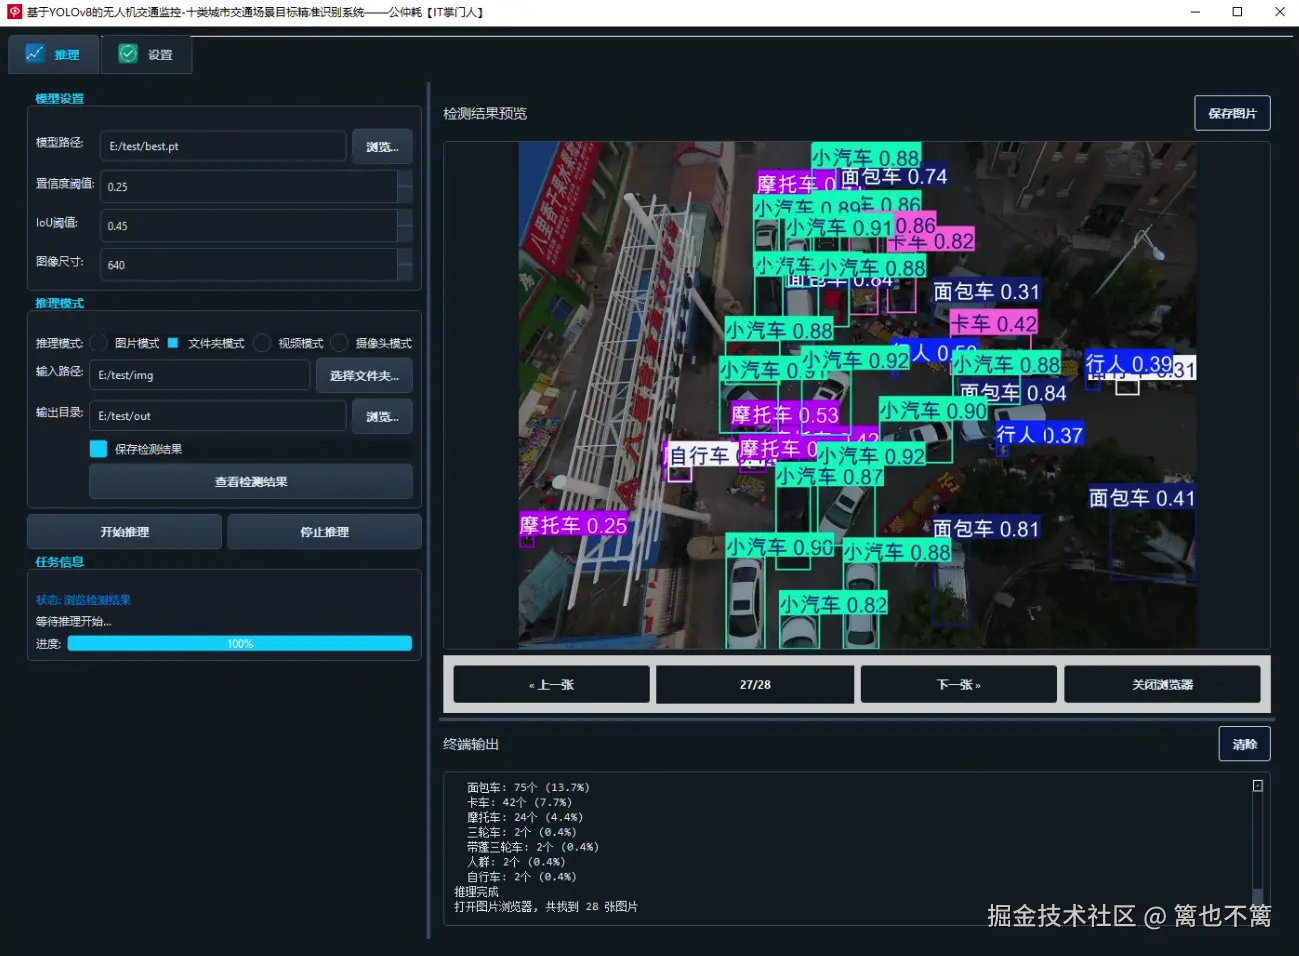This screenshot has height=956, width=1299.
Task: Click the chart icon on 推理 tab
Action: click(x=35, y=53)
